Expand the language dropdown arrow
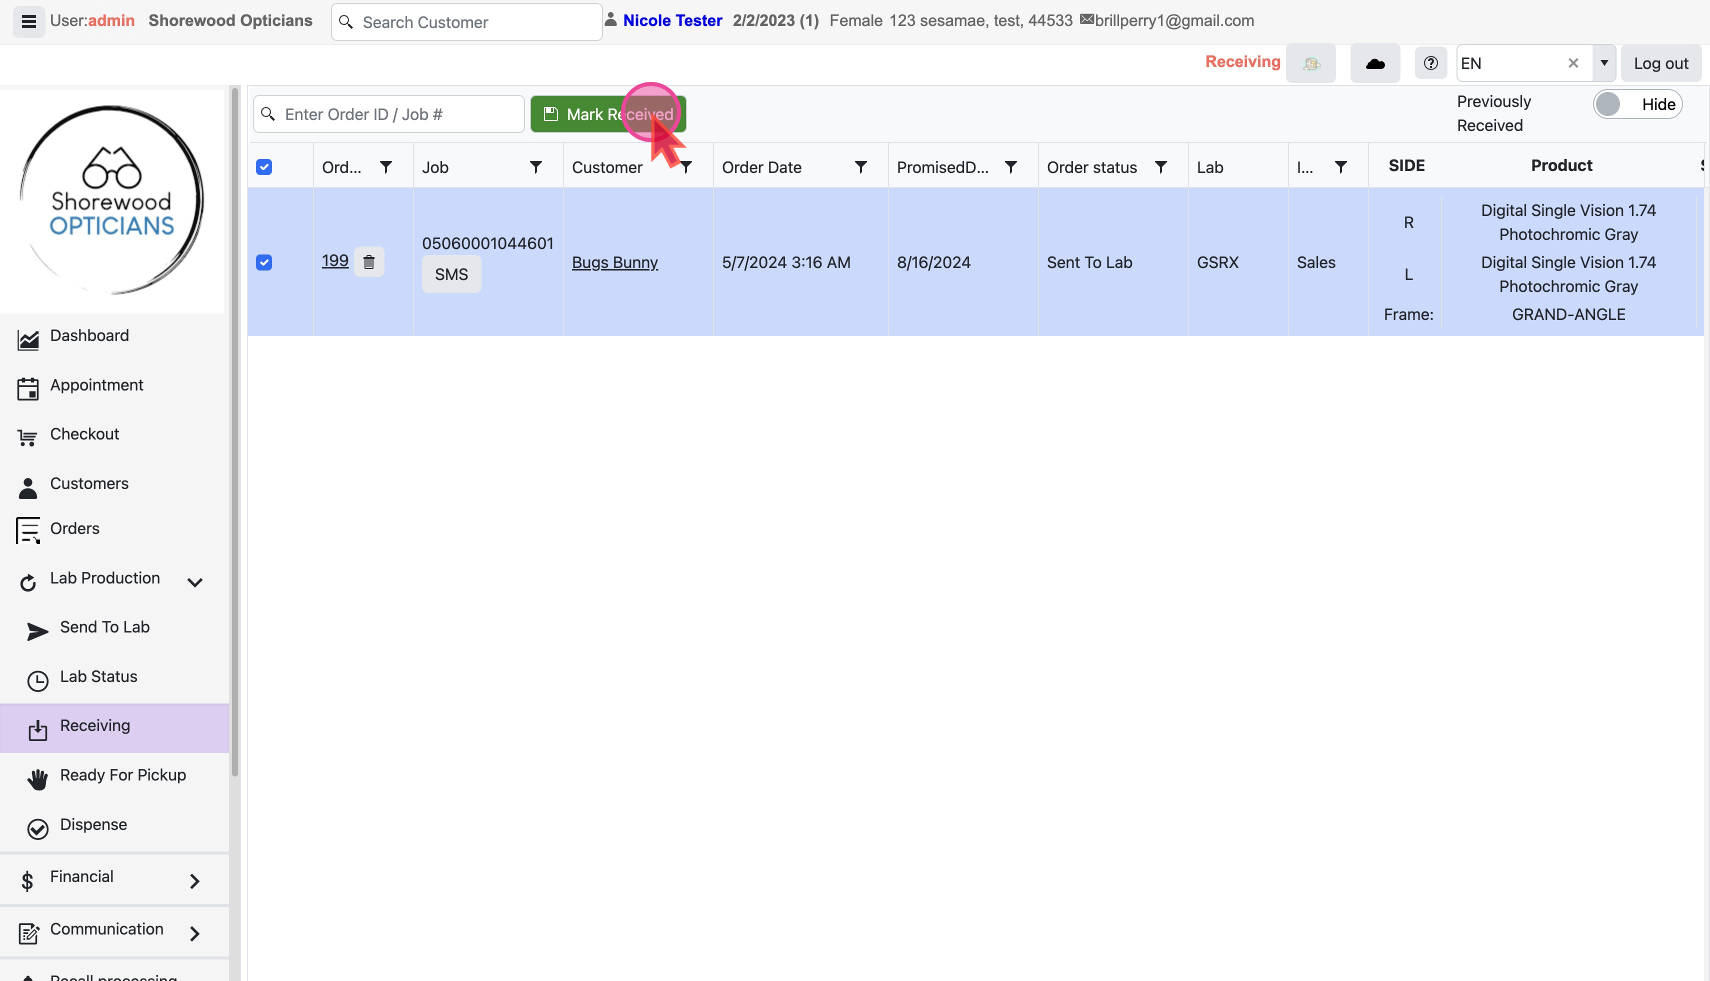Image resolution: width=1710 pixels, height=981 pixels. point(1604,63)
